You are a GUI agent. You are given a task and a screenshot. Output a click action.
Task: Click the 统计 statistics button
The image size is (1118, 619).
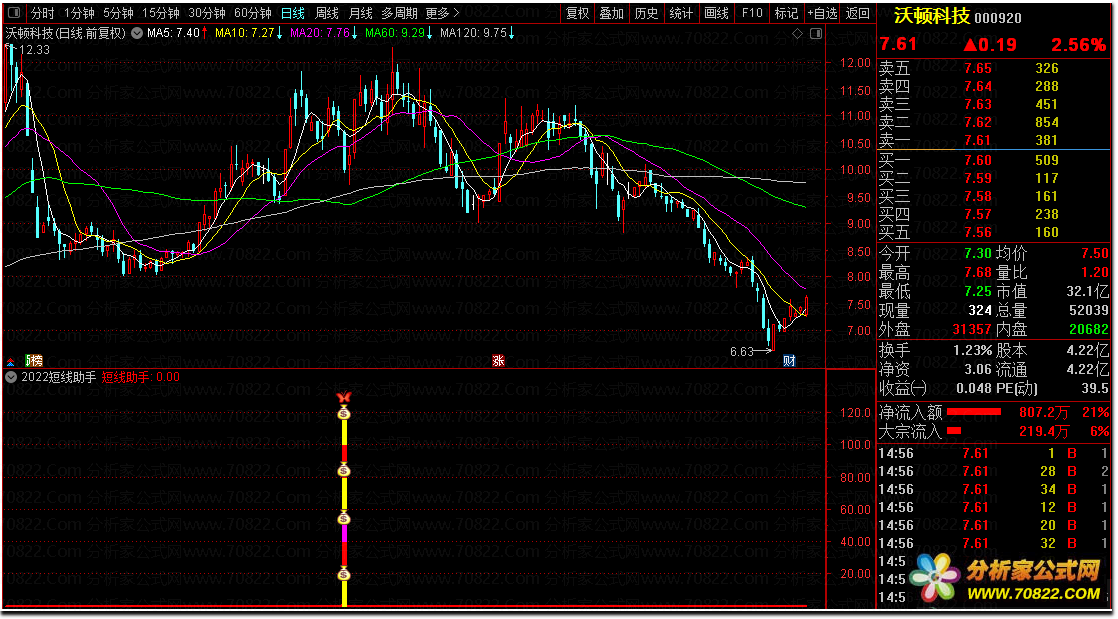tap(681, 13)
